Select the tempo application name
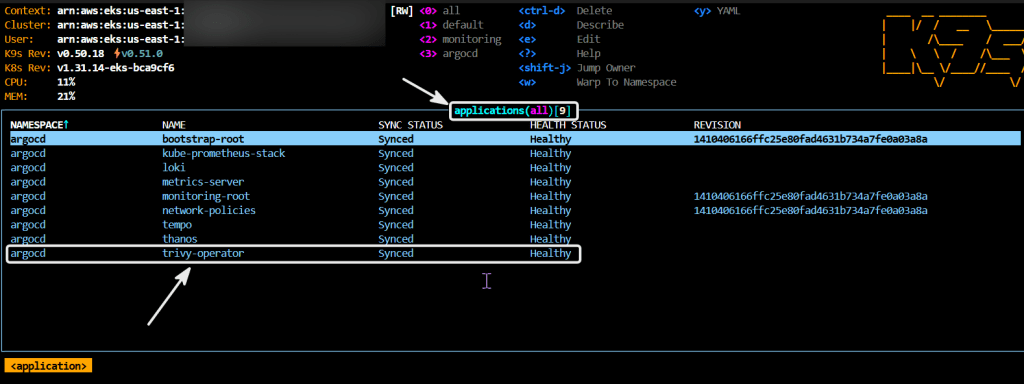The width and height of the screenshot is (1024, 384). 177,225
